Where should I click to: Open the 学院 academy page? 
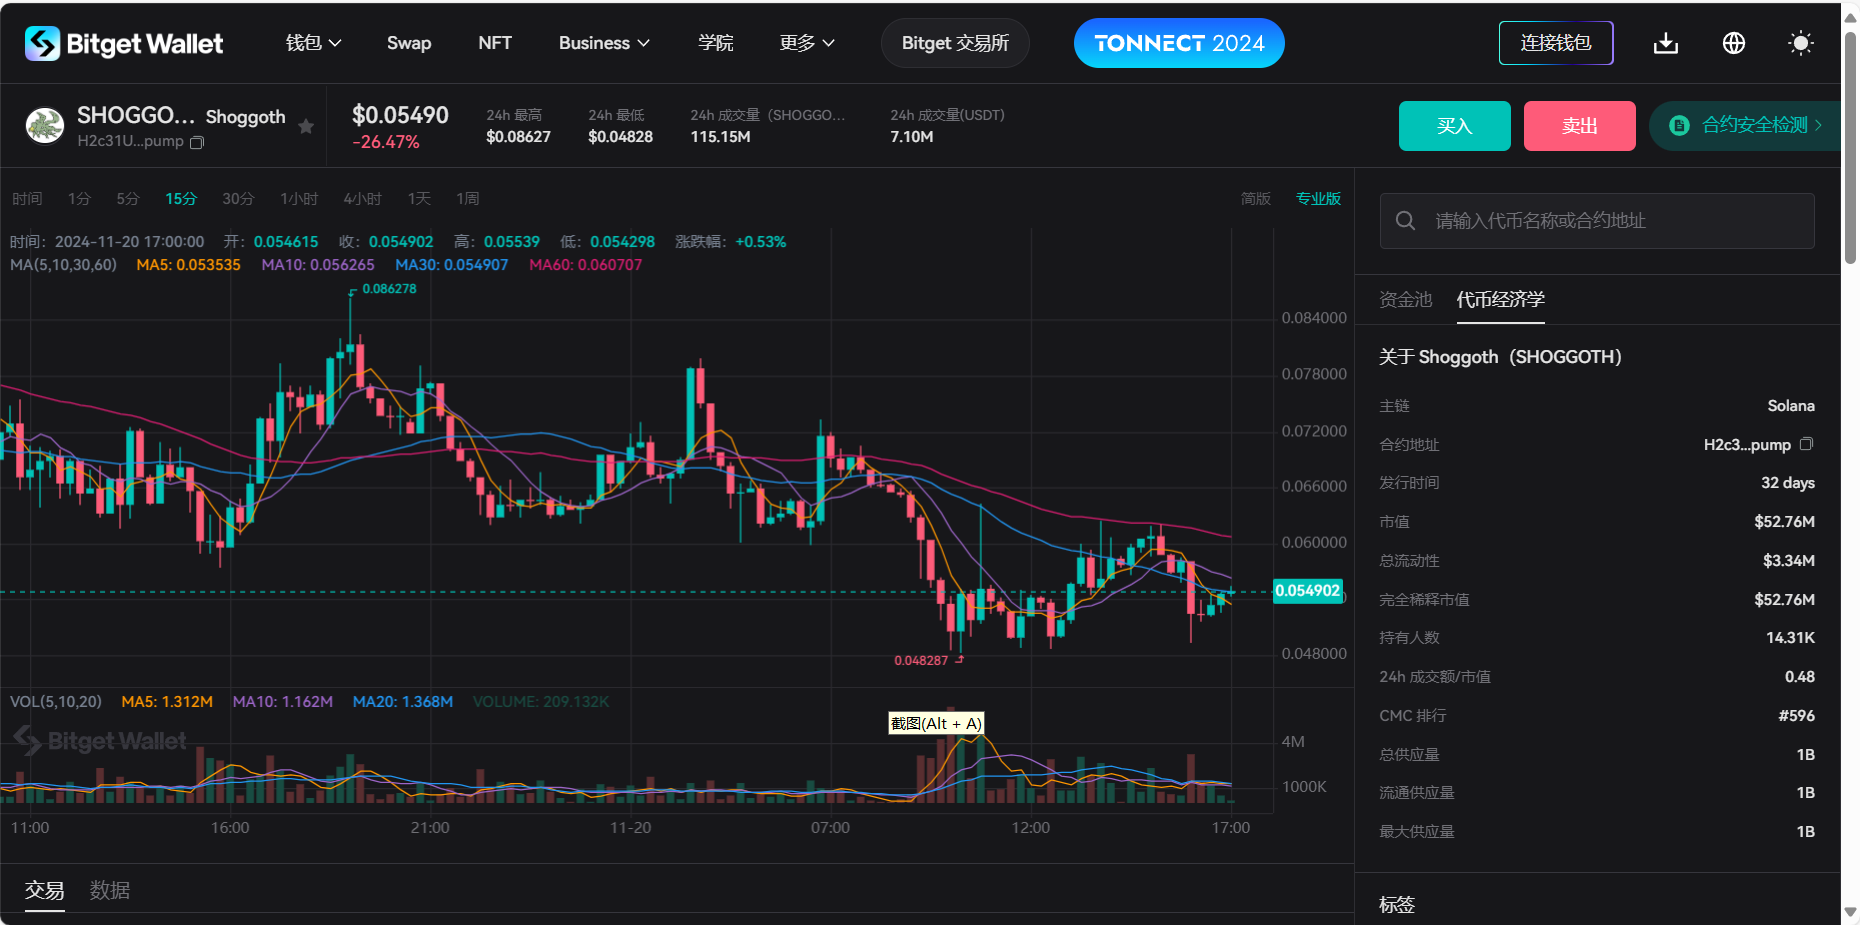716,43
